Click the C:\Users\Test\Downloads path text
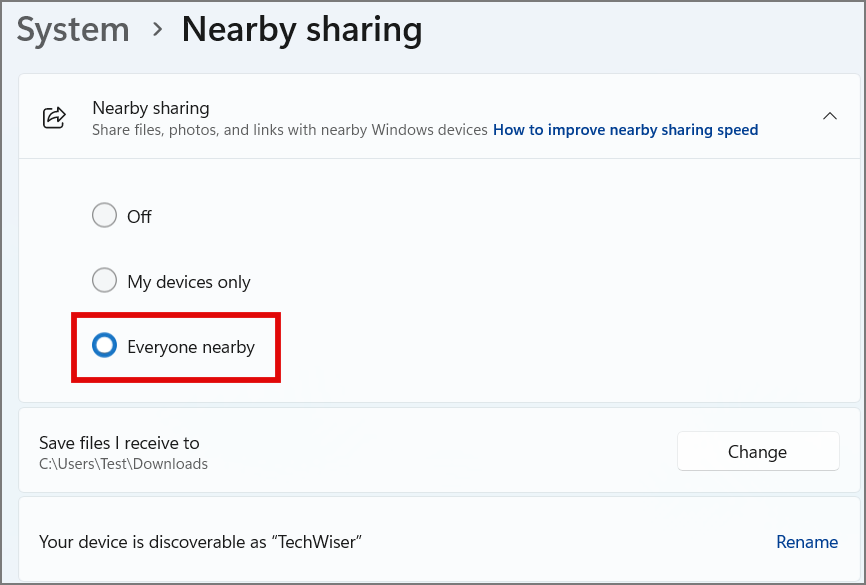The image size is (866, 585). tap(123, 464)
